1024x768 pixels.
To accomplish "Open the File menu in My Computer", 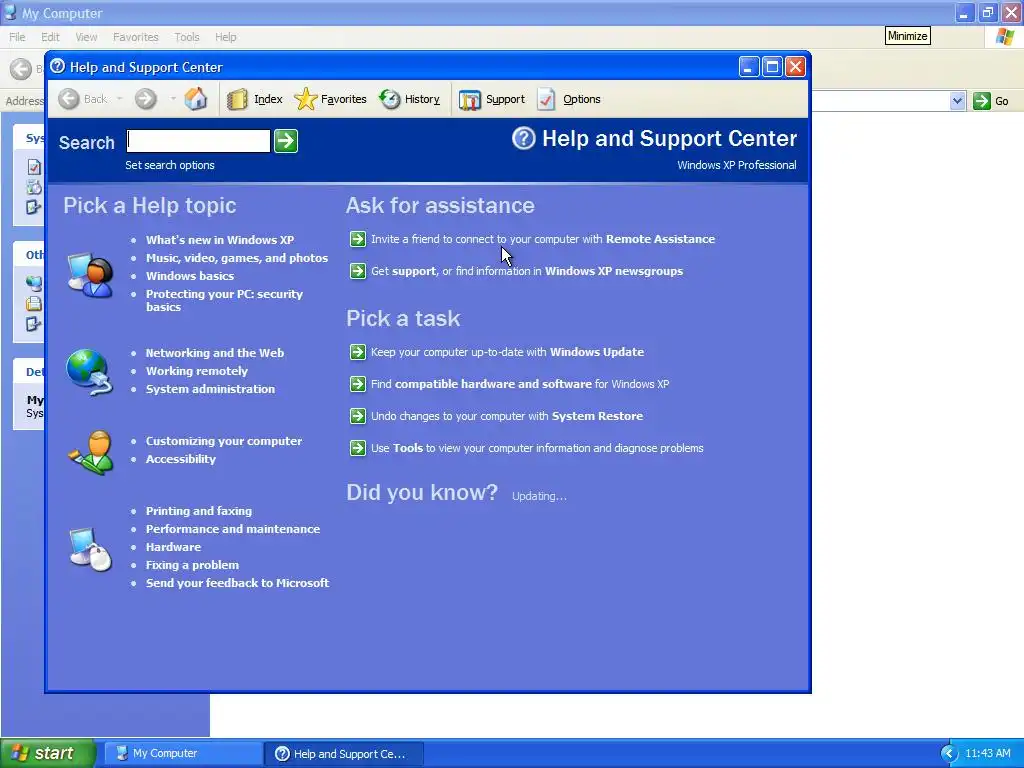I will point(17,37).
